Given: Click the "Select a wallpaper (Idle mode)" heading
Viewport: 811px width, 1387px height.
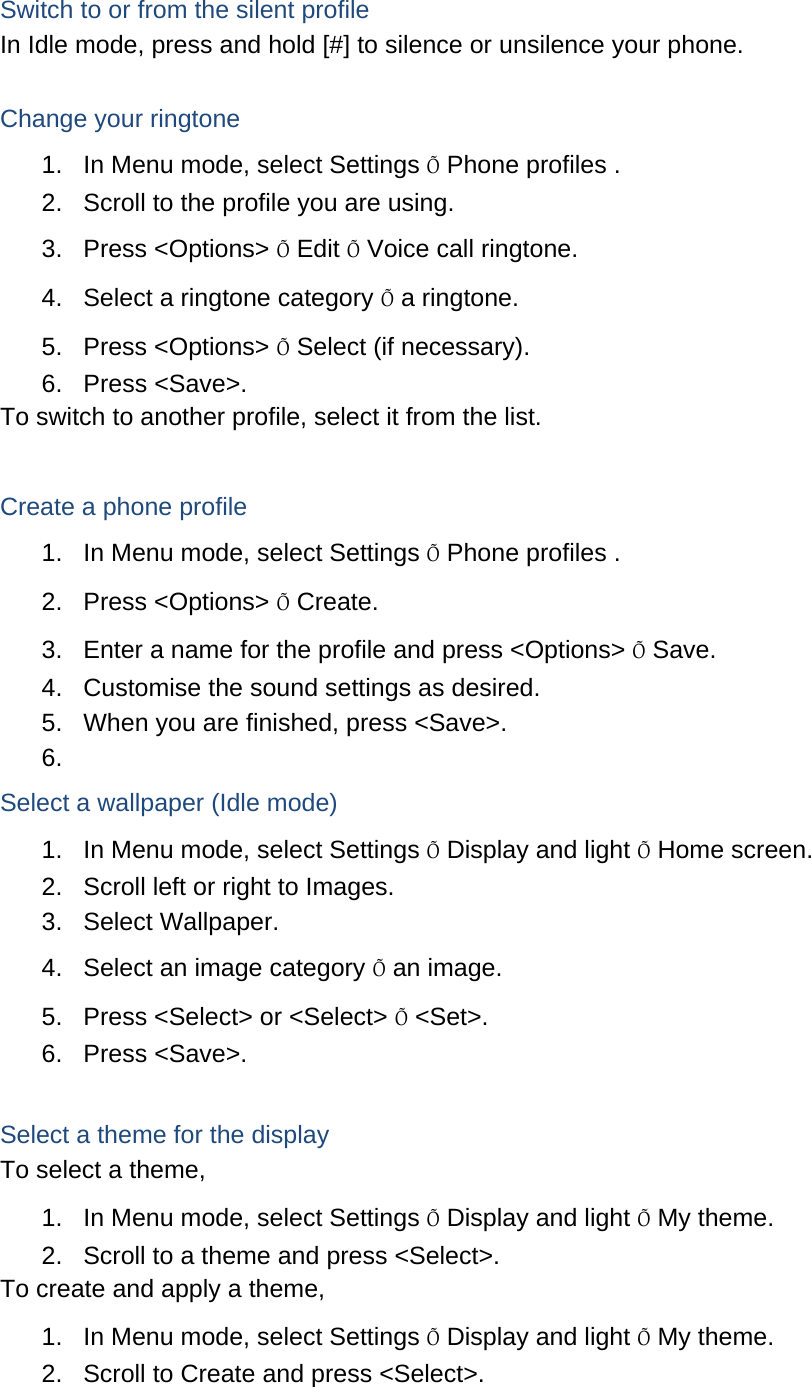Looking at the screenshot, I should coord(169,803).
